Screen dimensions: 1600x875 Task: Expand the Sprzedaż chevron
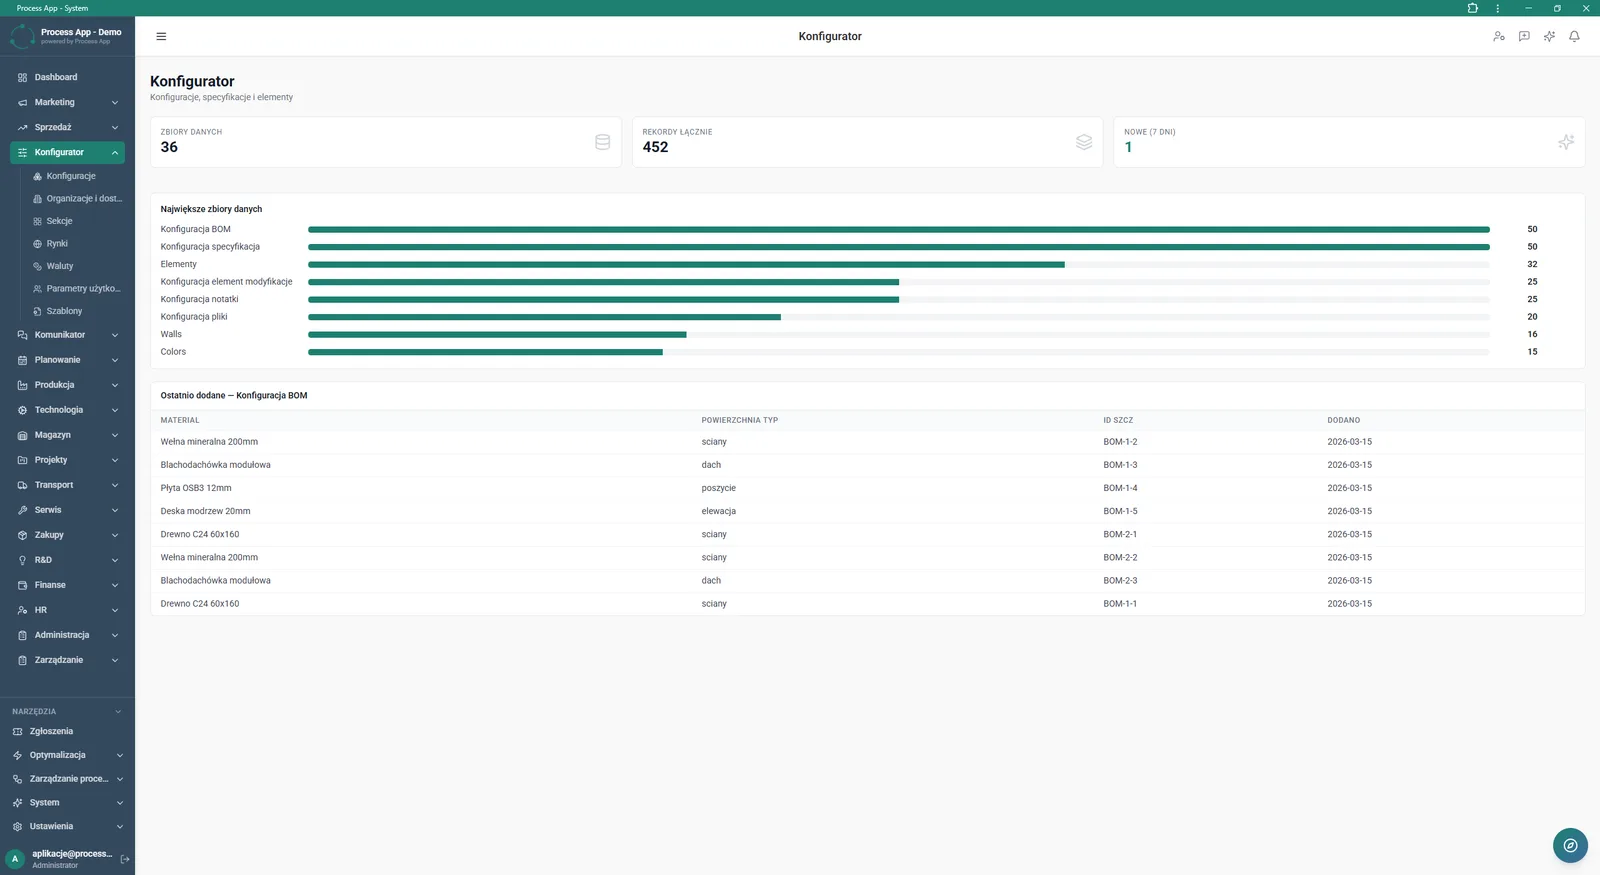115,127
